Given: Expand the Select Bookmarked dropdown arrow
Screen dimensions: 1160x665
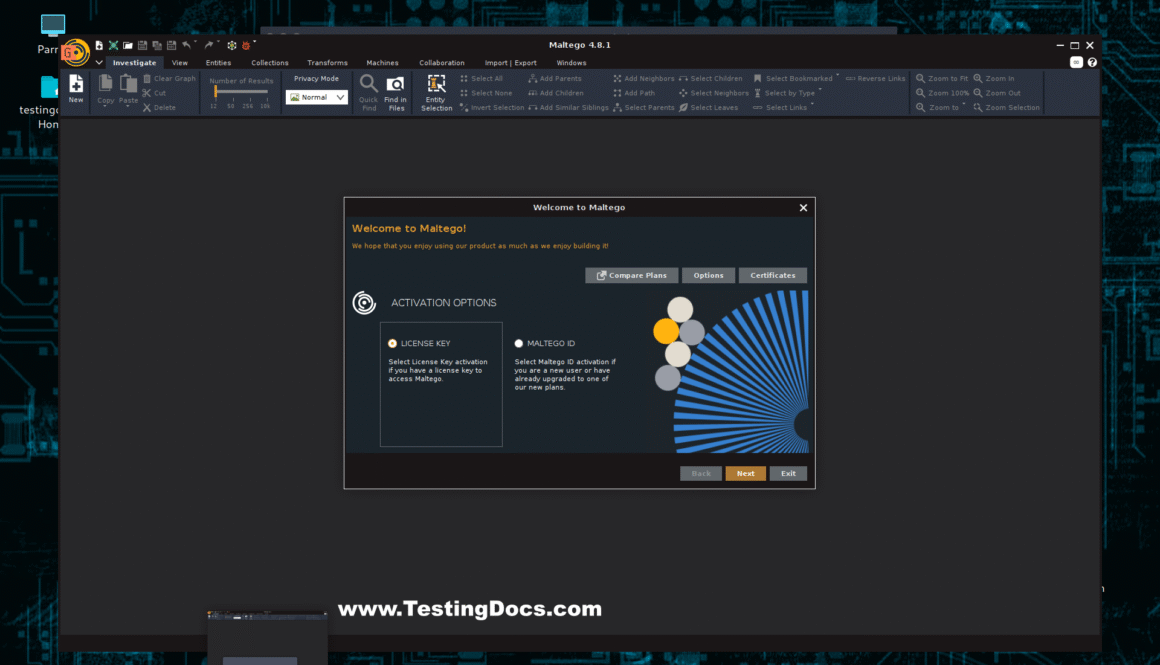Looking at the screenshot, I should (838, 77).
